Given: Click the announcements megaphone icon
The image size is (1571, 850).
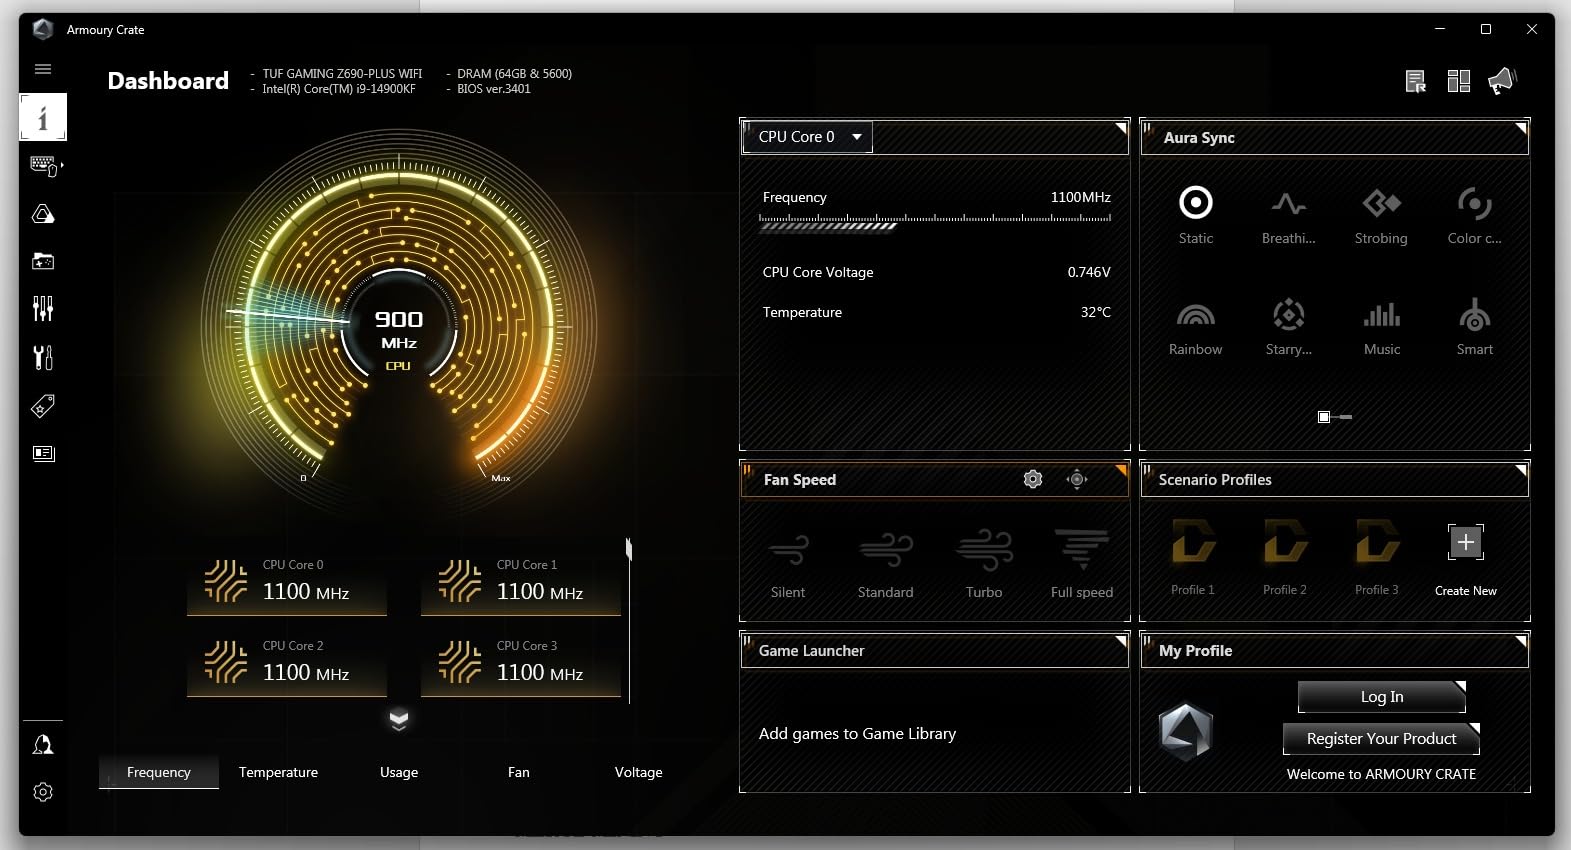Looking at the screenshot, I should 1502,81.
